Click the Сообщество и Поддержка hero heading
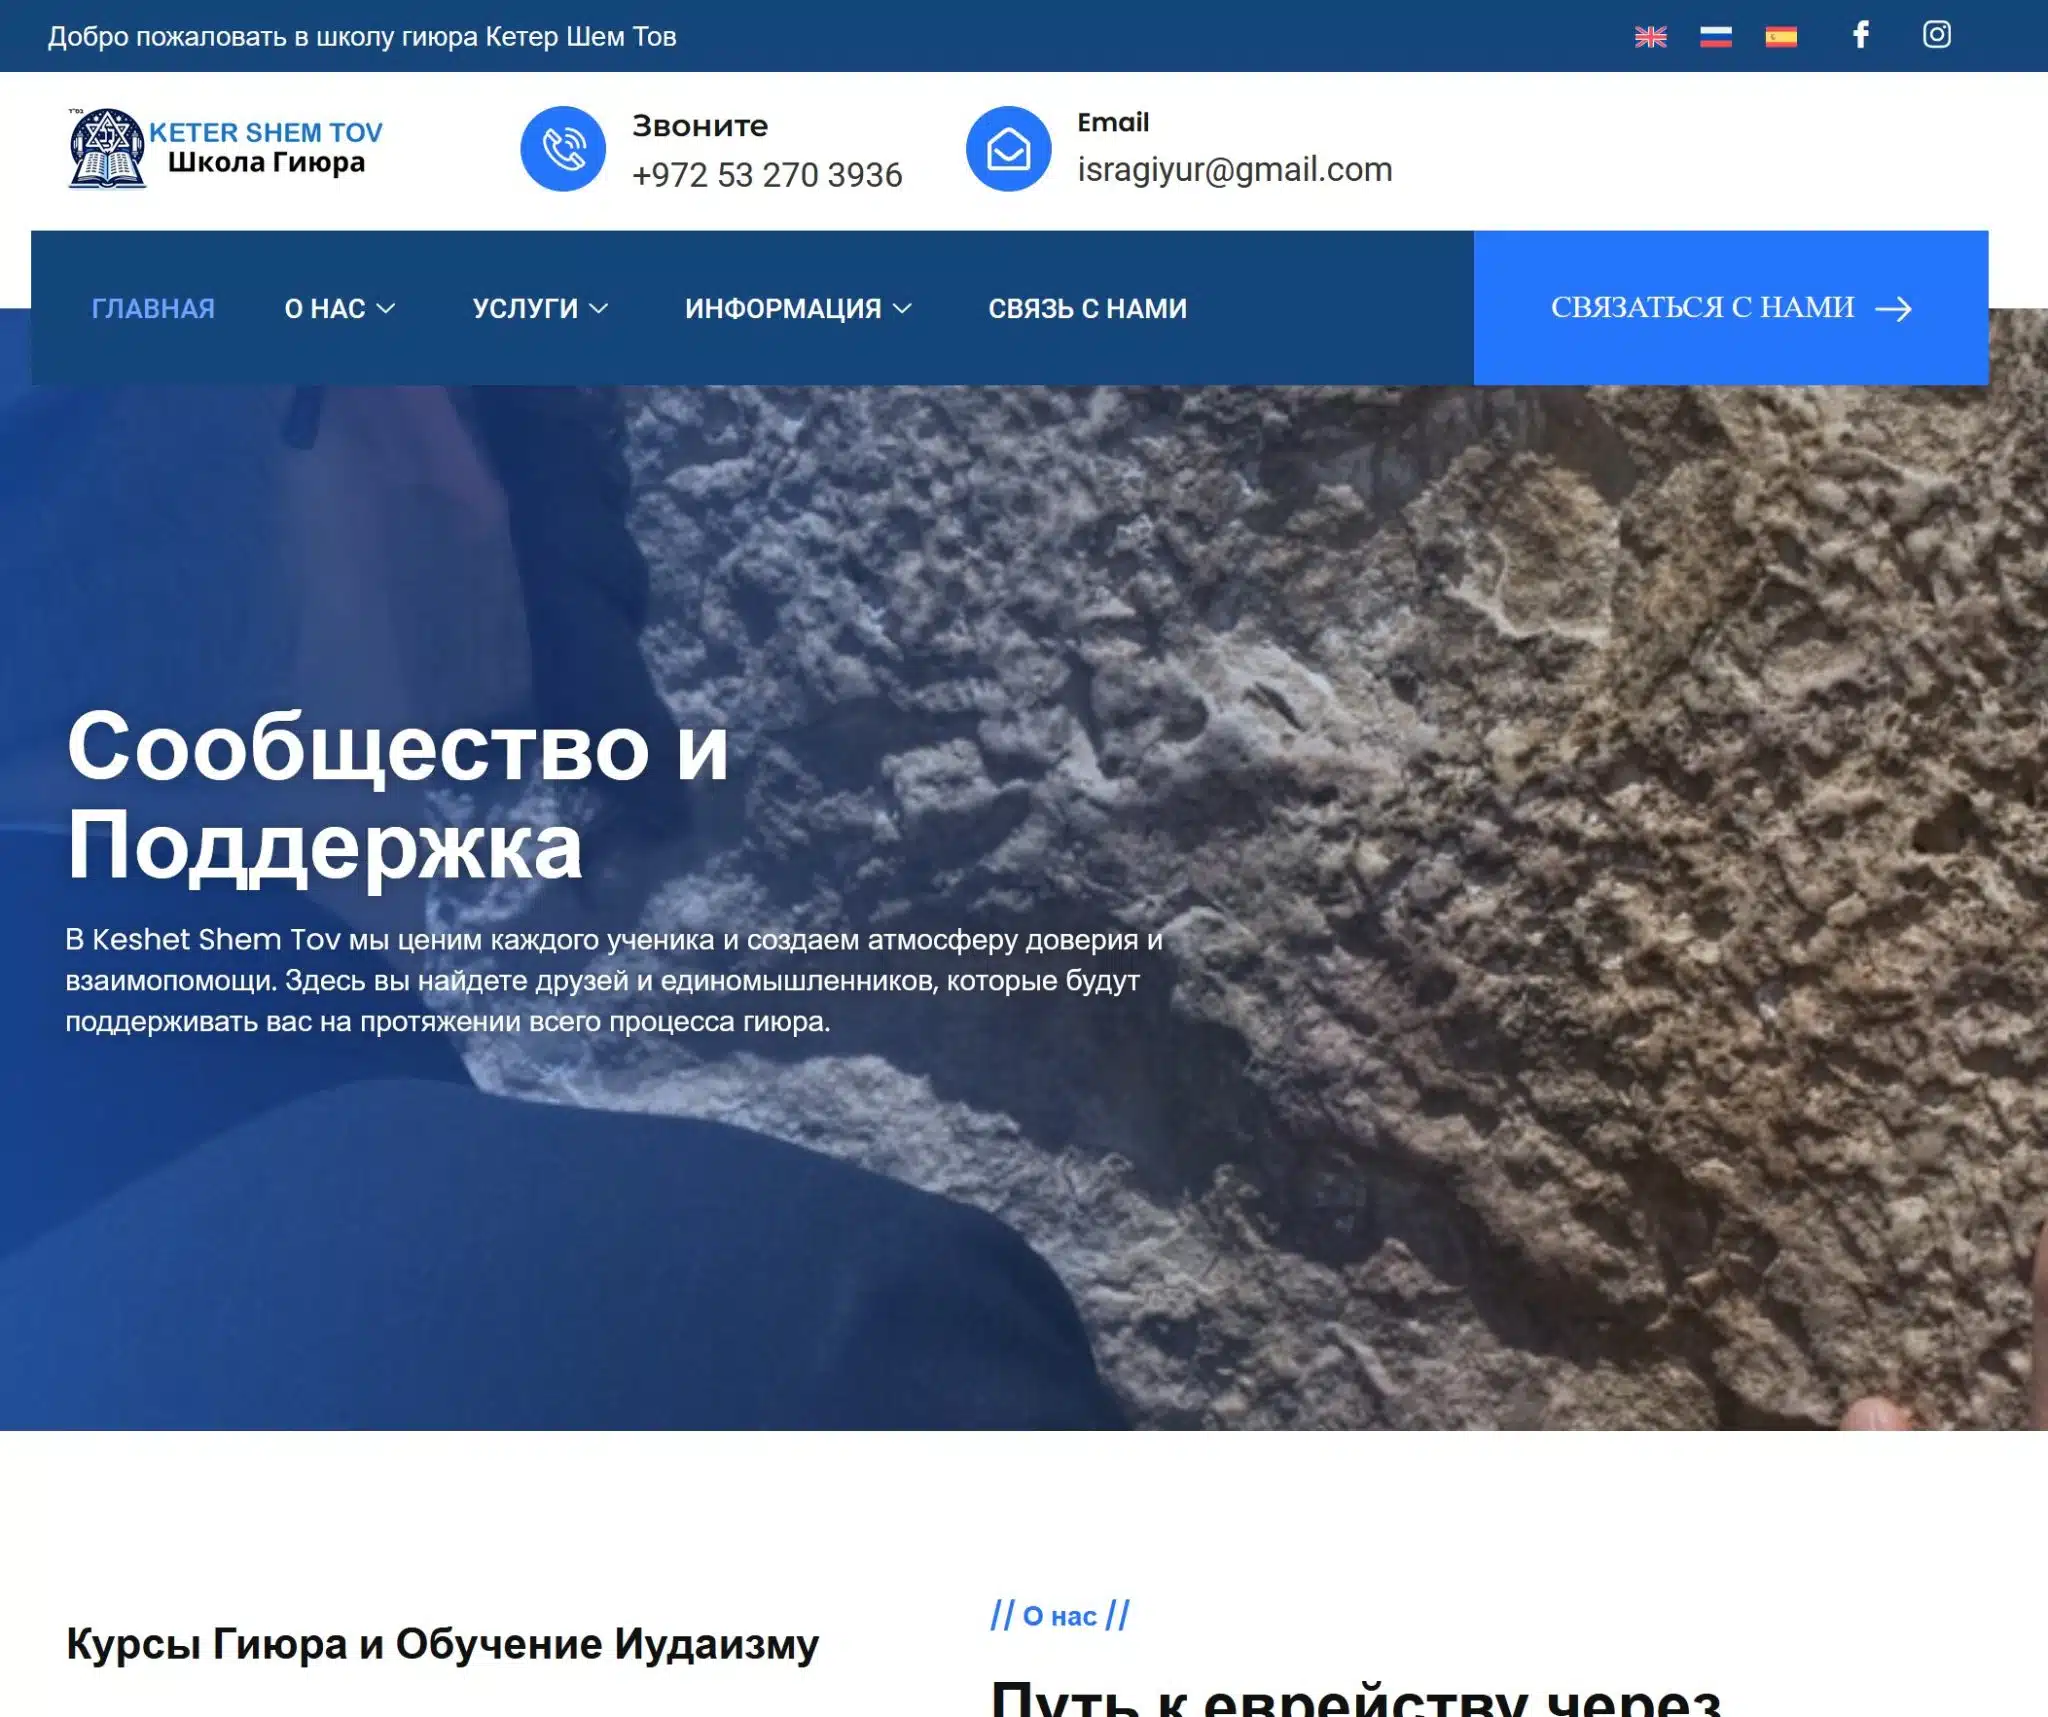 point(397,795)
